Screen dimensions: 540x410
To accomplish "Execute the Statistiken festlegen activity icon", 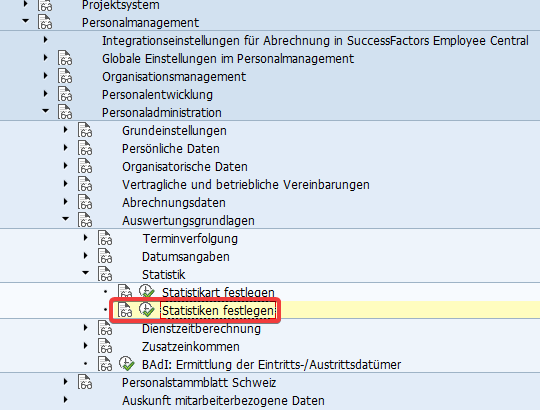I will point(146,309).
